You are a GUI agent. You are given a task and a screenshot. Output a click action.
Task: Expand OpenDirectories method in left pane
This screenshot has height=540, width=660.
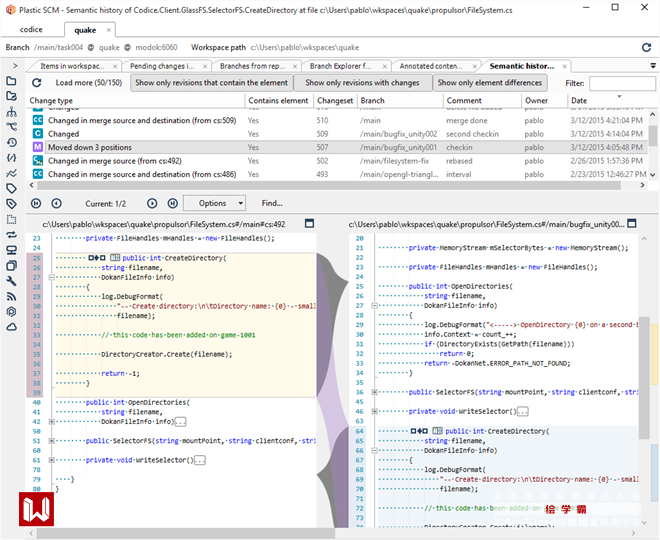pos(51,422)
